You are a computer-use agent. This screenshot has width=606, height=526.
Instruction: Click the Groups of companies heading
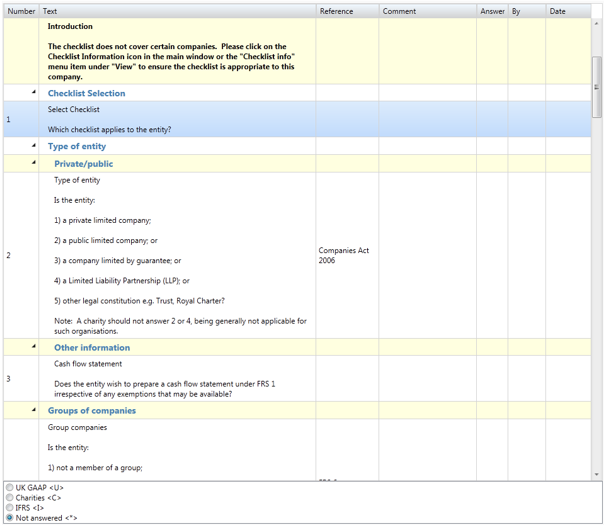pyautogui.click(x=92, y=410)
